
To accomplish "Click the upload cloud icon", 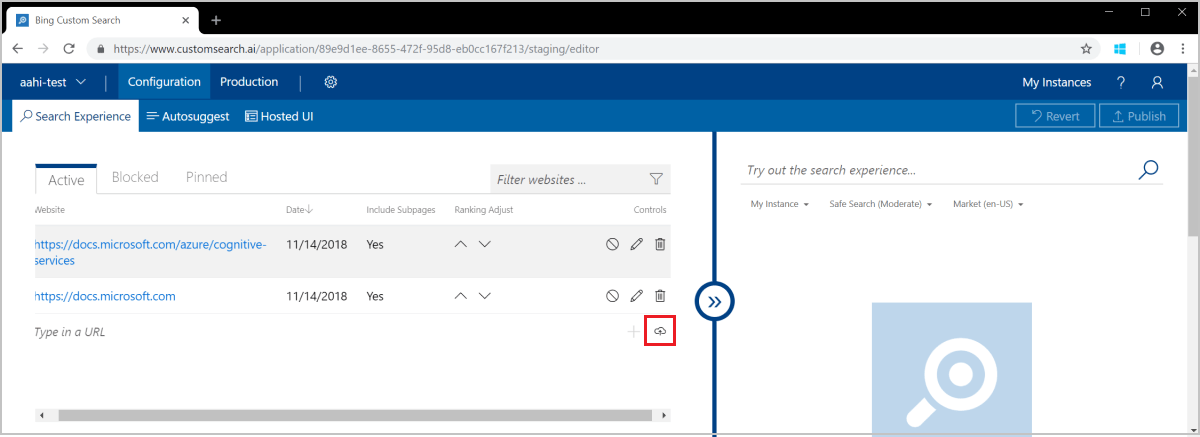I will pyautogui.click(x=660, y=331).
